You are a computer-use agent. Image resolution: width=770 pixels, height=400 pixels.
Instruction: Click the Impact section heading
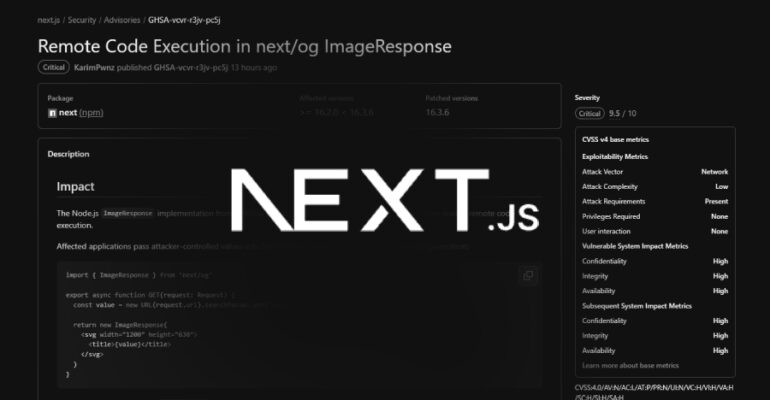click(75, 187)
